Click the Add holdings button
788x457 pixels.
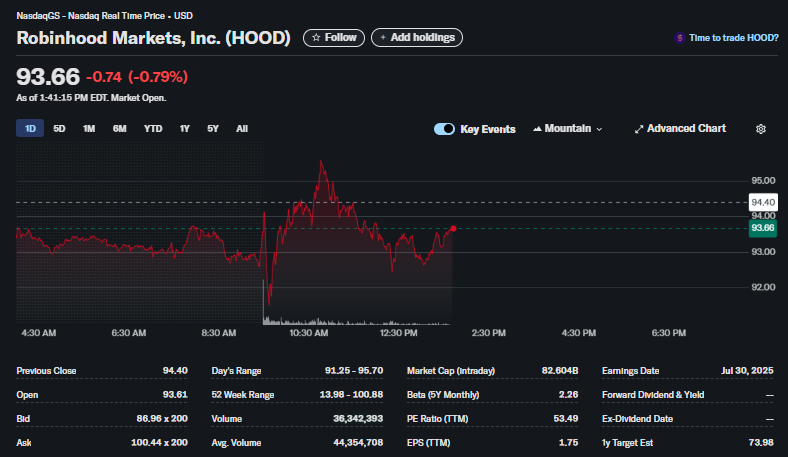[417, 38]
